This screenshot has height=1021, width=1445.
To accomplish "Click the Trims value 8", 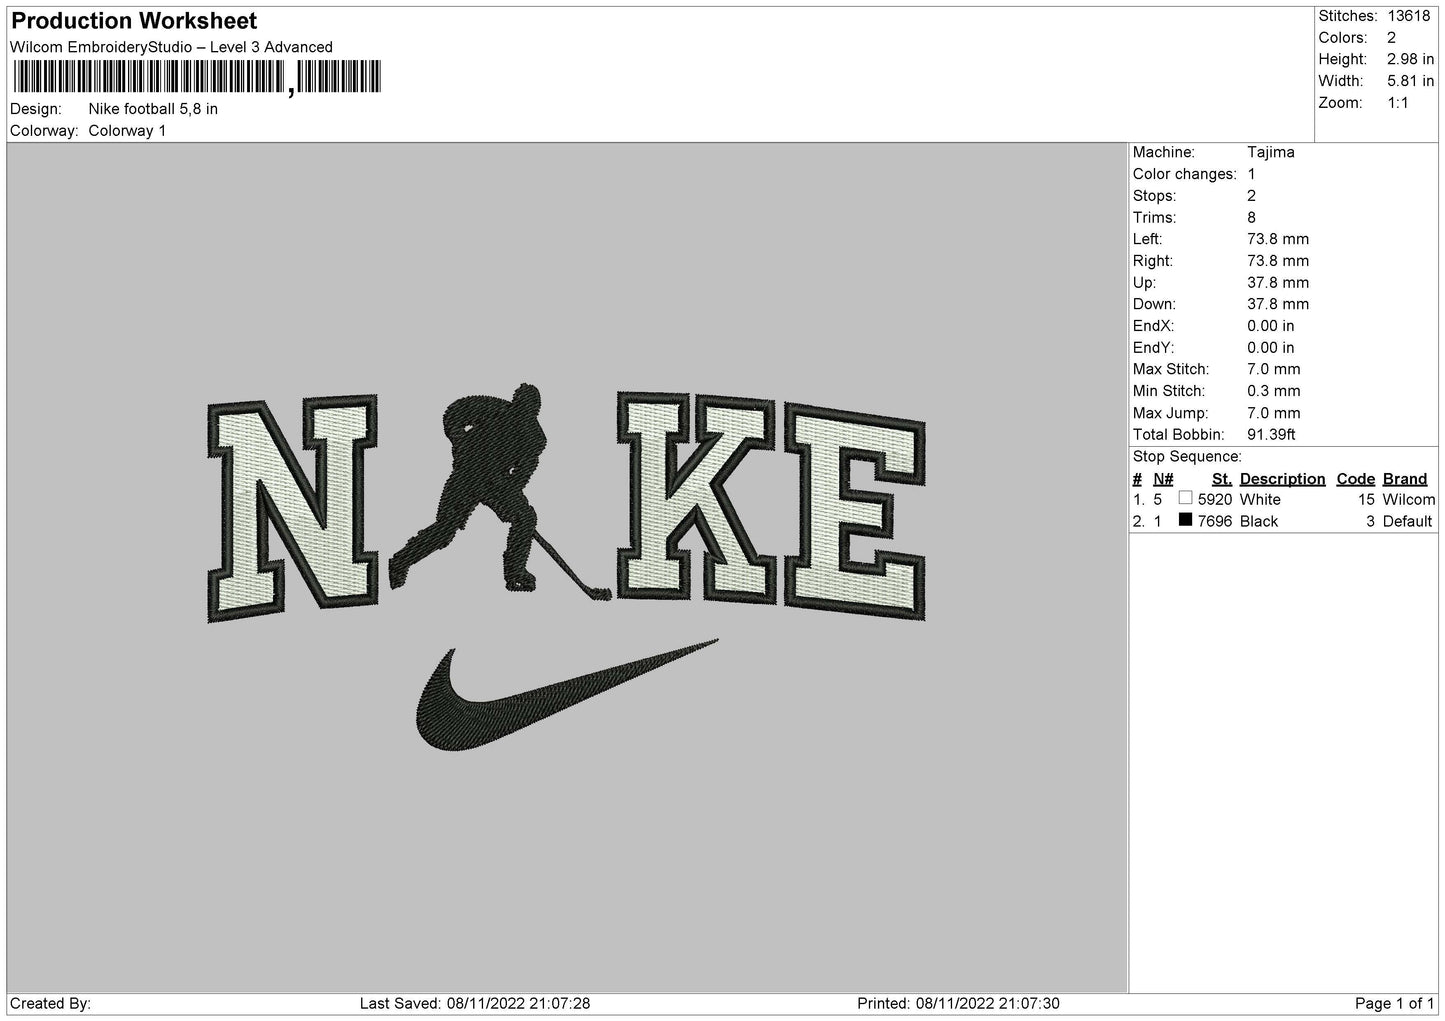I will coord(1251,218).
